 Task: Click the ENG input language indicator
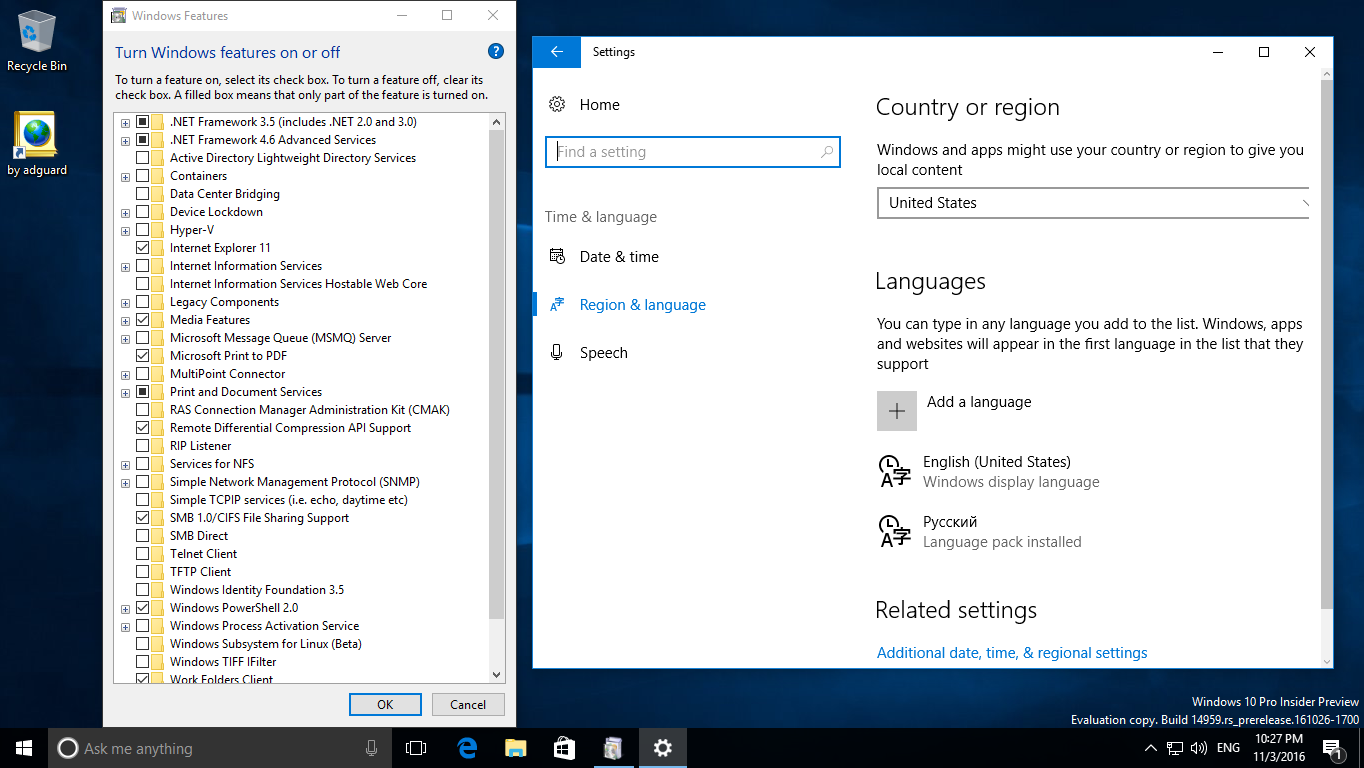pos(1229,748)
